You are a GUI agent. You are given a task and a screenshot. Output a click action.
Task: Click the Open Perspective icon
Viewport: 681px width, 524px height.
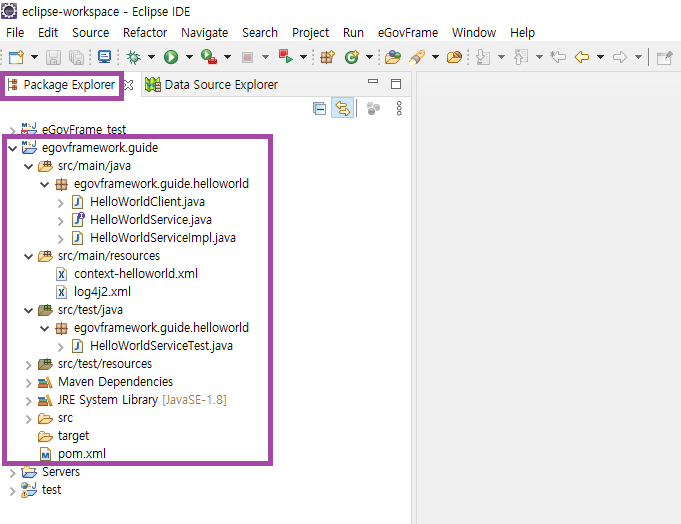pyautogui.click(x=664, y=57)
